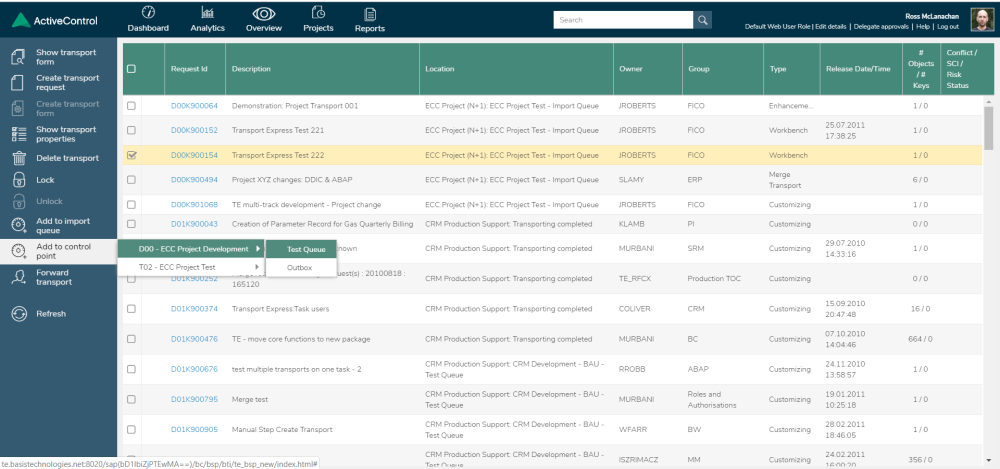Screen dimensions: 1000x469
Task: Open the Dashboard gauge icon
Action: tap(148, 12)
